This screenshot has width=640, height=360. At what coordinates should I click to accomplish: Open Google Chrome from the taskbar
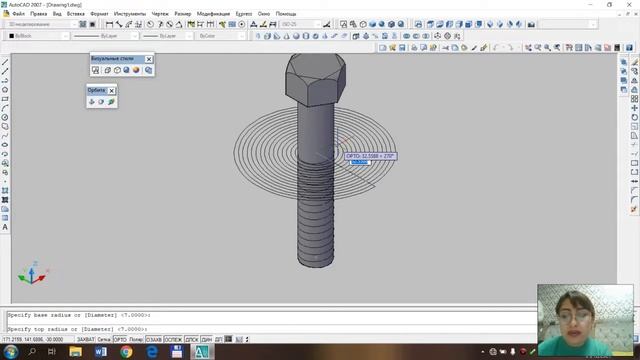127,351
